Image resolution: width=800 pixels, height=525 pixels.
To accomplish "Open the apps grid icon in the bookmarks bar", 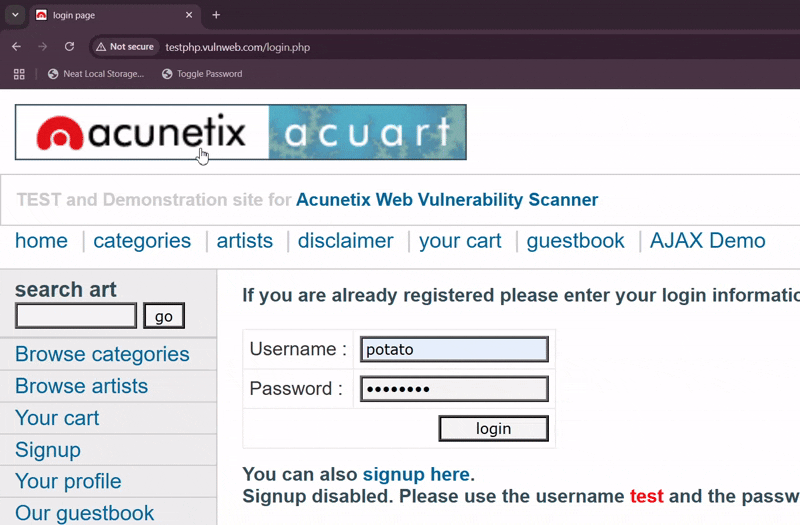I will 19,74.
